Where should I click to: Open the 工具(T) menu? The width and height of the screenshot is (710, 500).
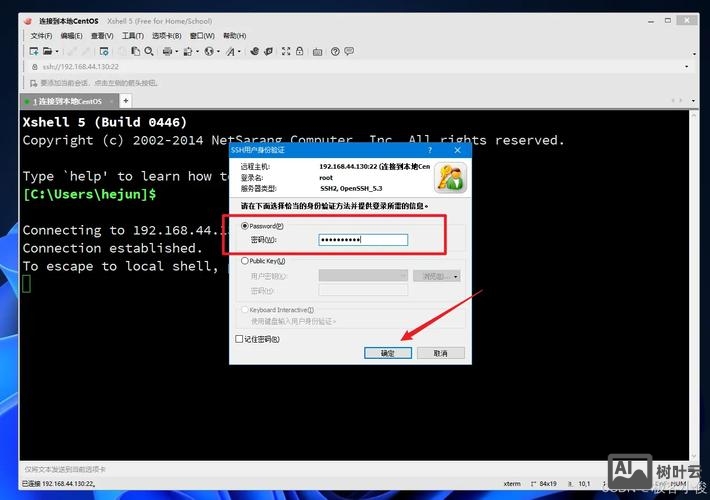133,36
